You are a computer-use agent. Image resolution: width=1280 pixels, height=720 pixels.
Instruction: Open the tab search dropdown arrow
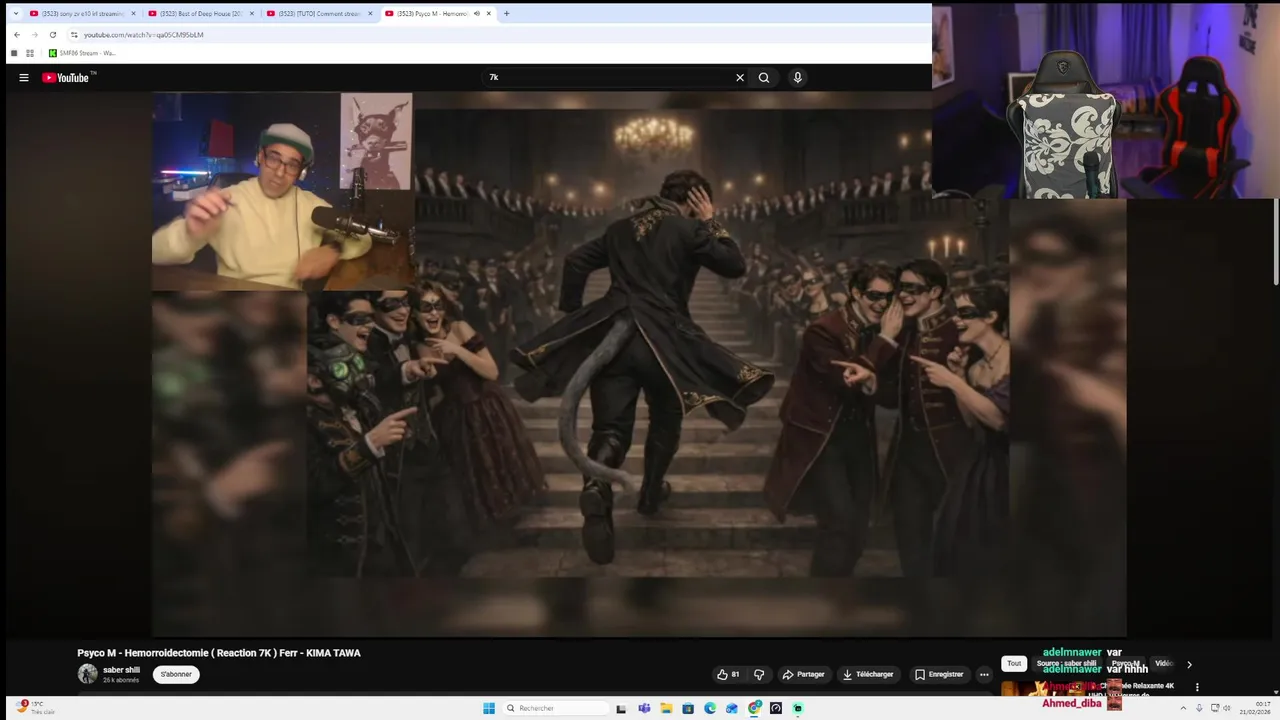pos(15,14)
